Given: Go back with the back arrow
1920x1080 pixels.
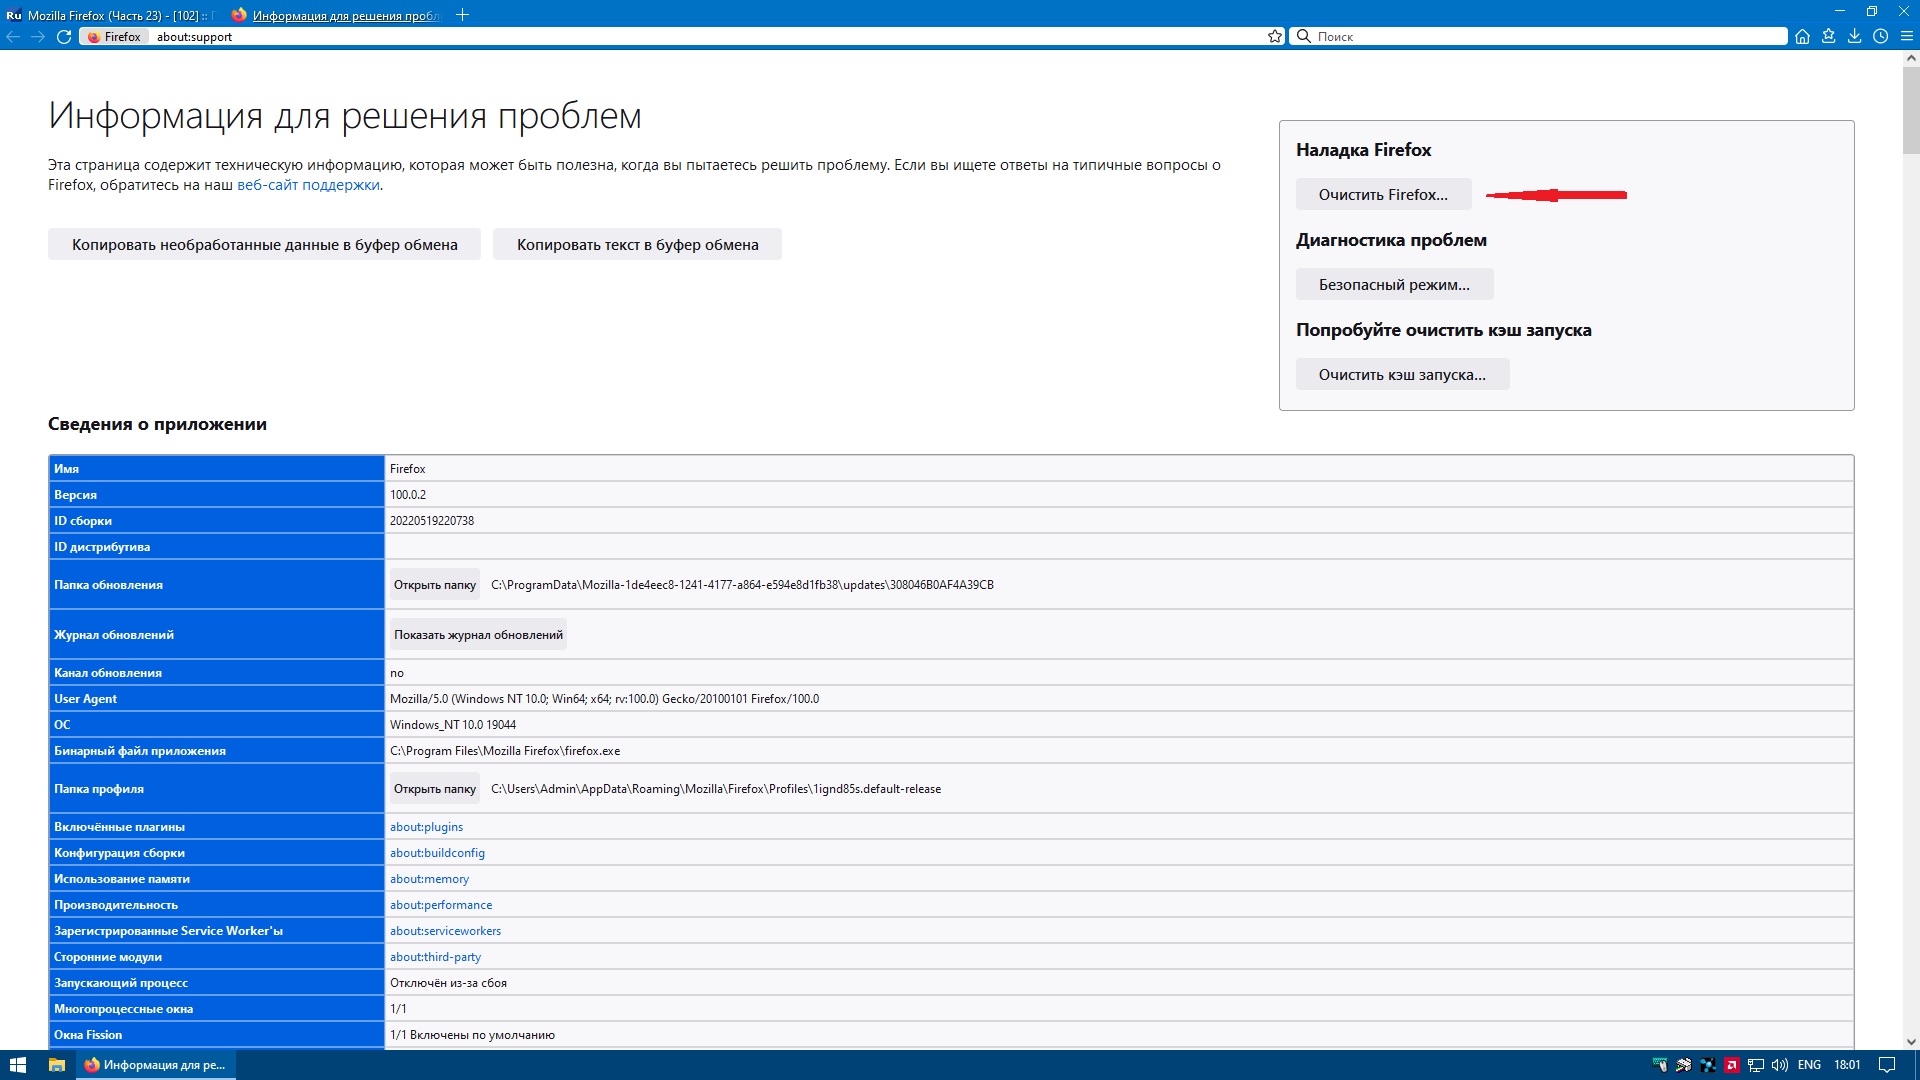Looking at the screenshot, I should click(x=13, y=36).
